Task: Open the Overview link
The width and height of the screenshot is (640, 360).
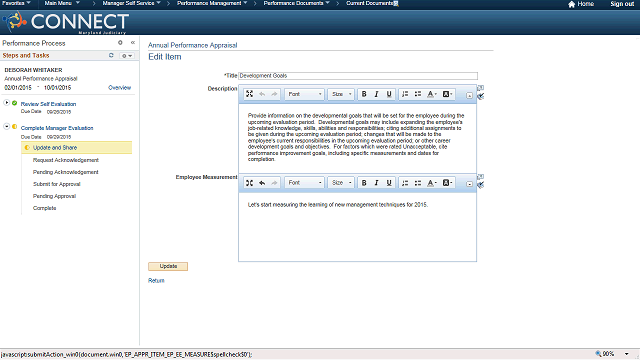Action: [x=120, y=88]
